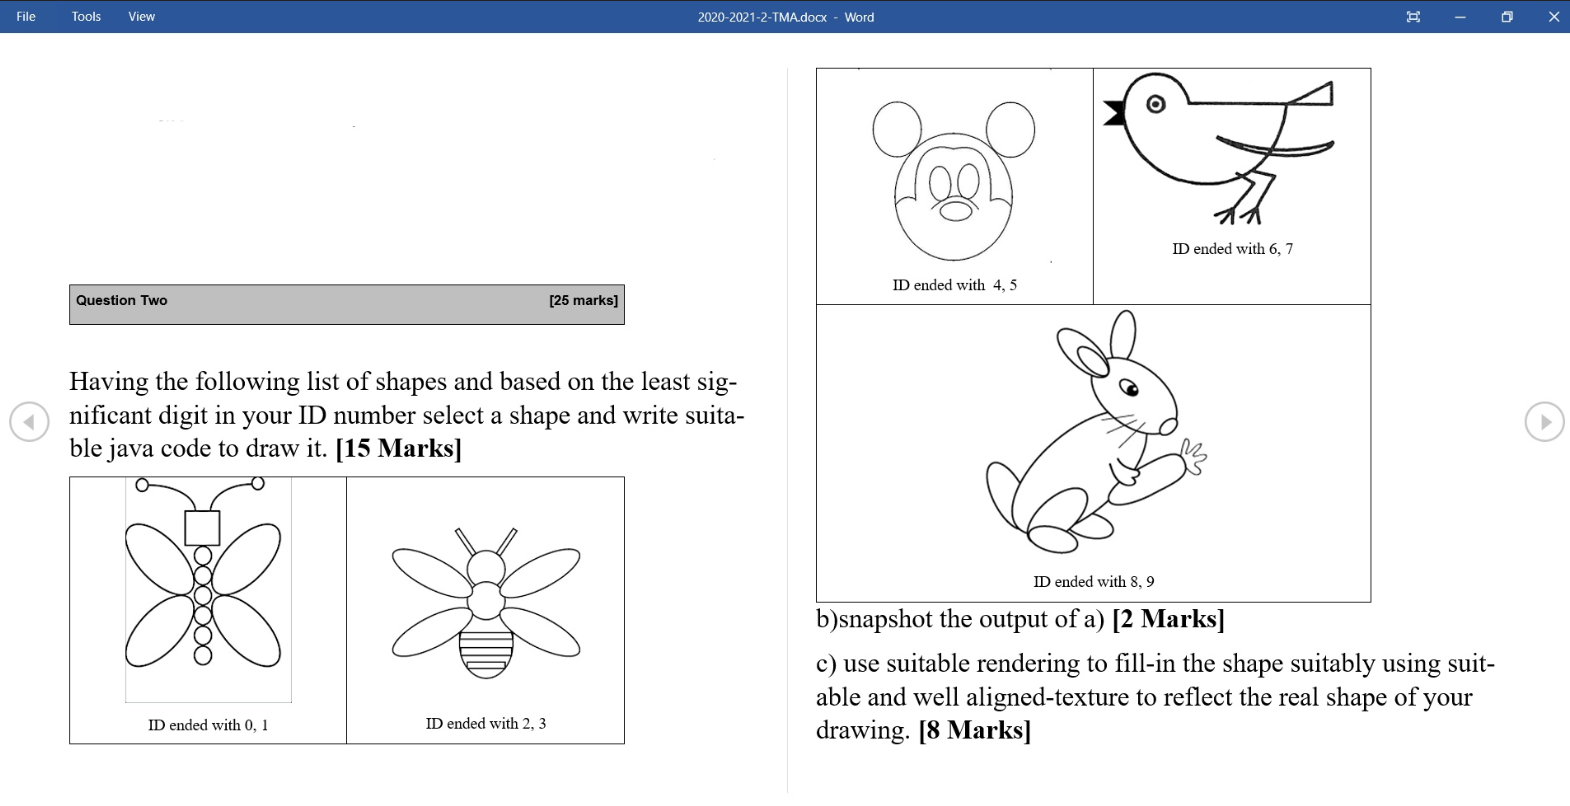Toggle auto-hide reading toolbar icon
Image resolution: width=1570 pixels, height=806 pixels.
click(x=1413, y=17)
